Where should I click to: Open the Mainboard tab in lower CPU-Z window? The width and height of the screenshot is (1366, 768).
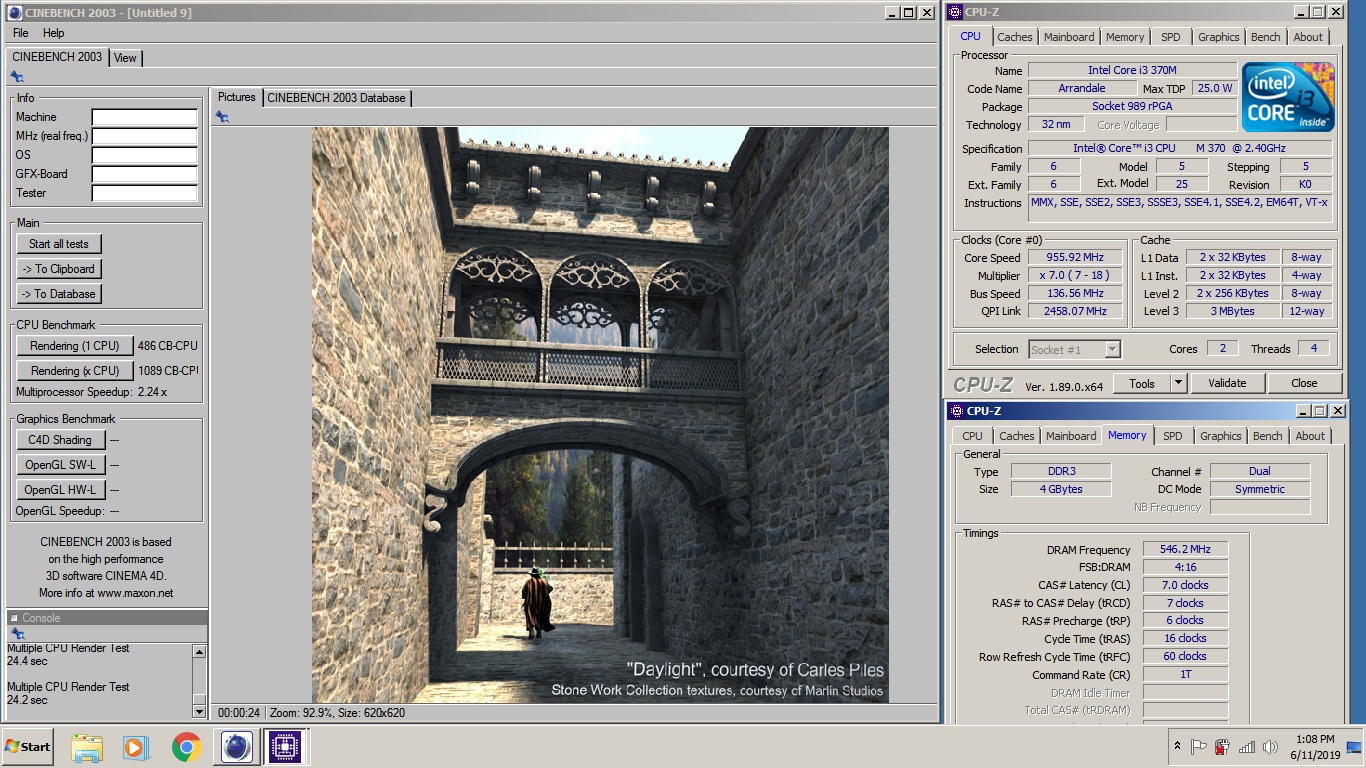coord(1071,436)
